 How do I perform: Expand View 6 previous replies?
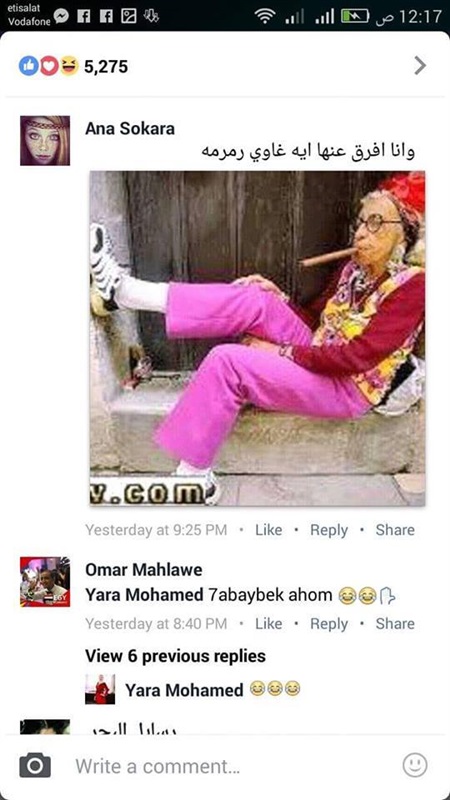(x=176, y=656)
